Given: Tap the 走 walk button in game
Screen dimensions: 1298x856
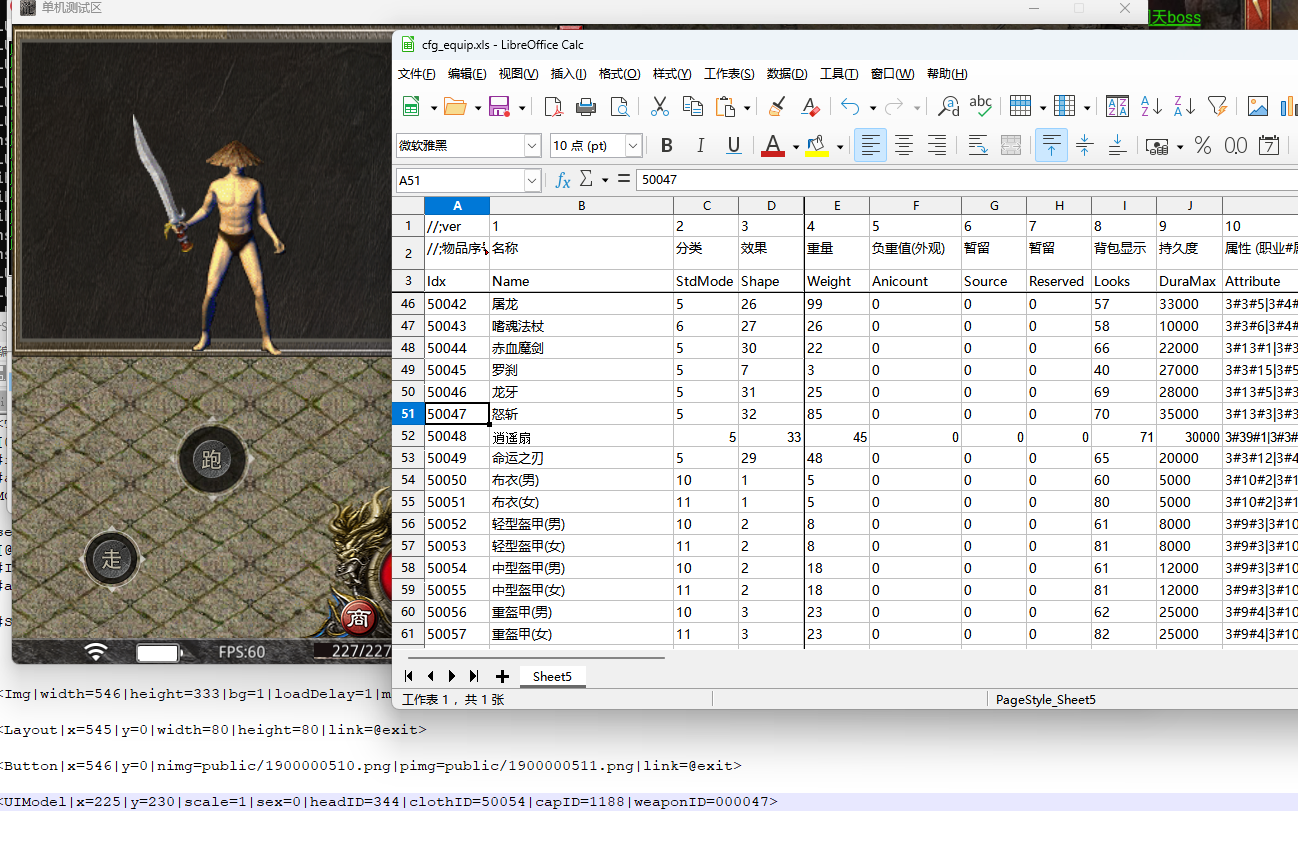Looking at the screenshot, I should (111, 559).
